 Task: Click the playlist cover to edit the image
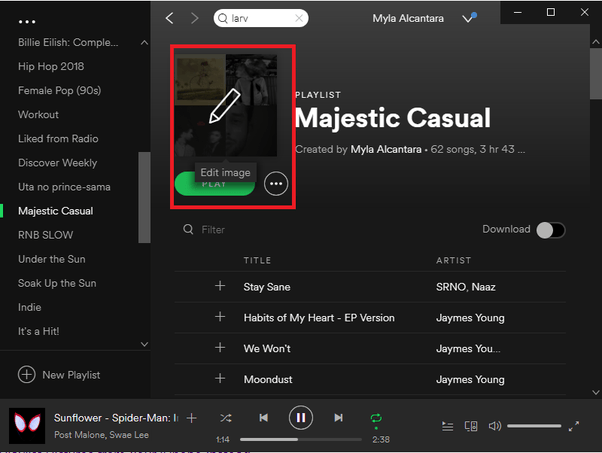(226, 105)
